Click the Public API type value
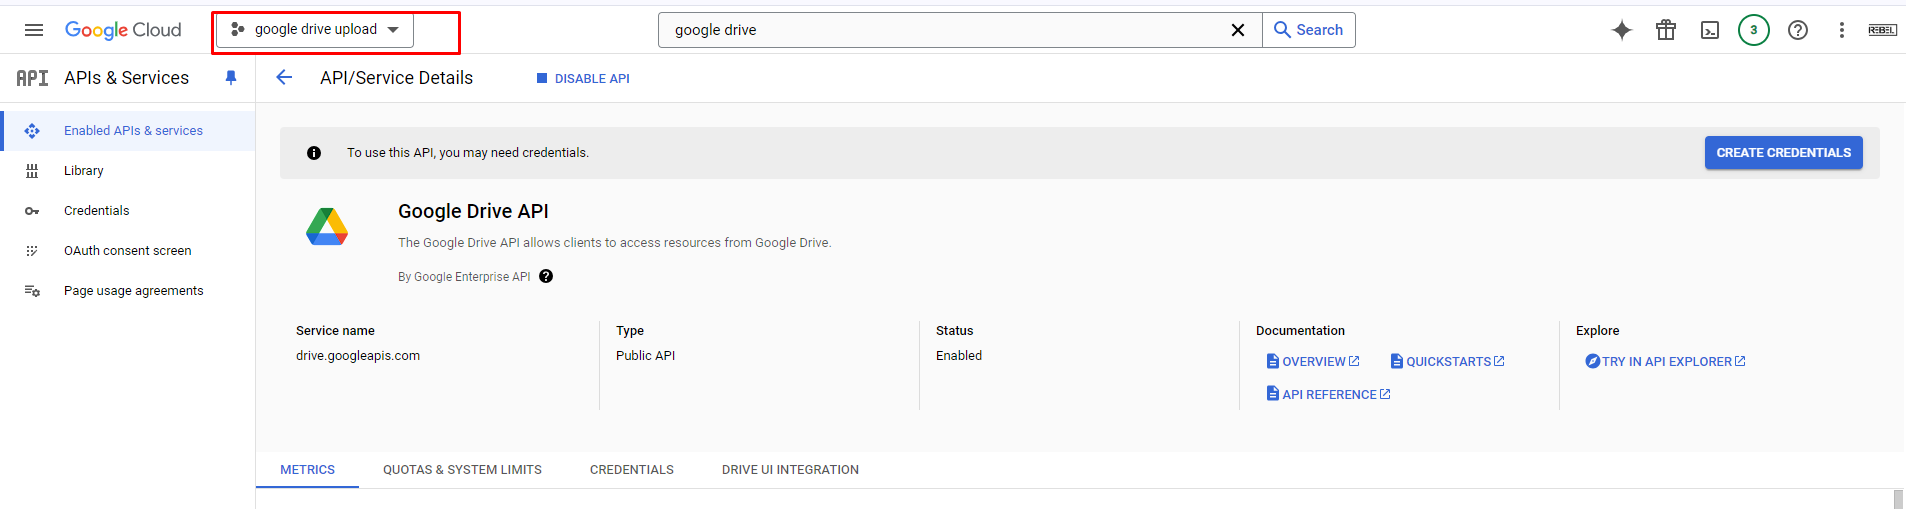The image size is (1906, 509). click(645, 356)
